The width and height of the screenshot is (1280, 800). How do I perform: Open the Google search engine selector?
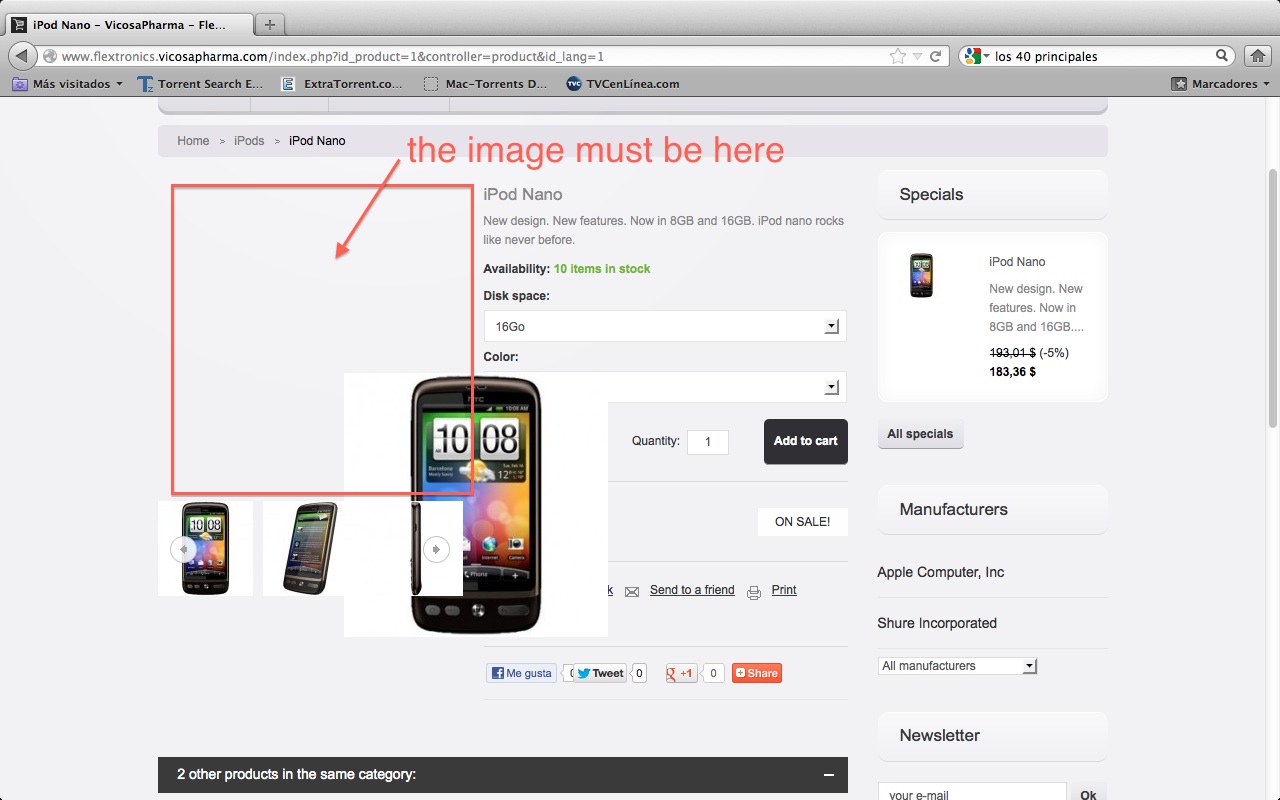click(x=975, y=56)
